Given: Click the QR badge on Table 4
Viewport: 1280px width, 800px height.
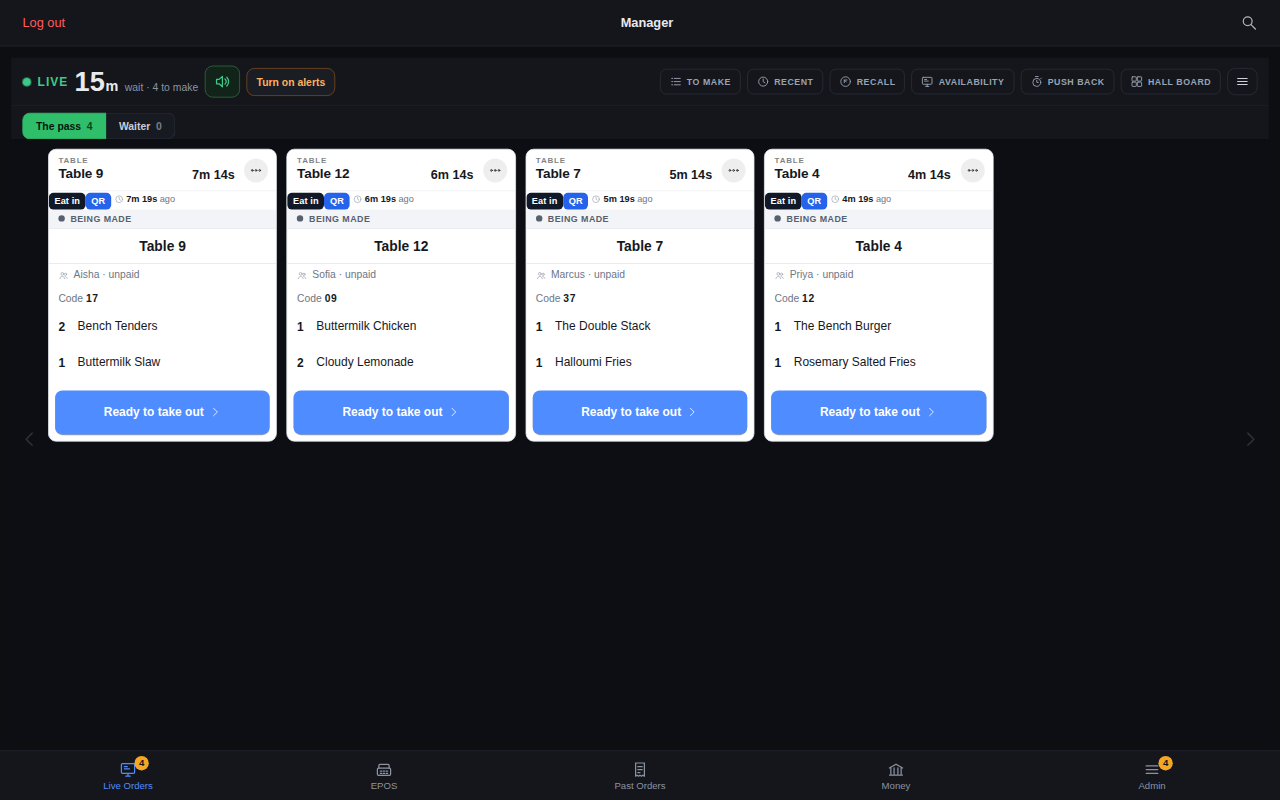Looking at the screenshot, I should pyautogui.click(x=815, y=201).
